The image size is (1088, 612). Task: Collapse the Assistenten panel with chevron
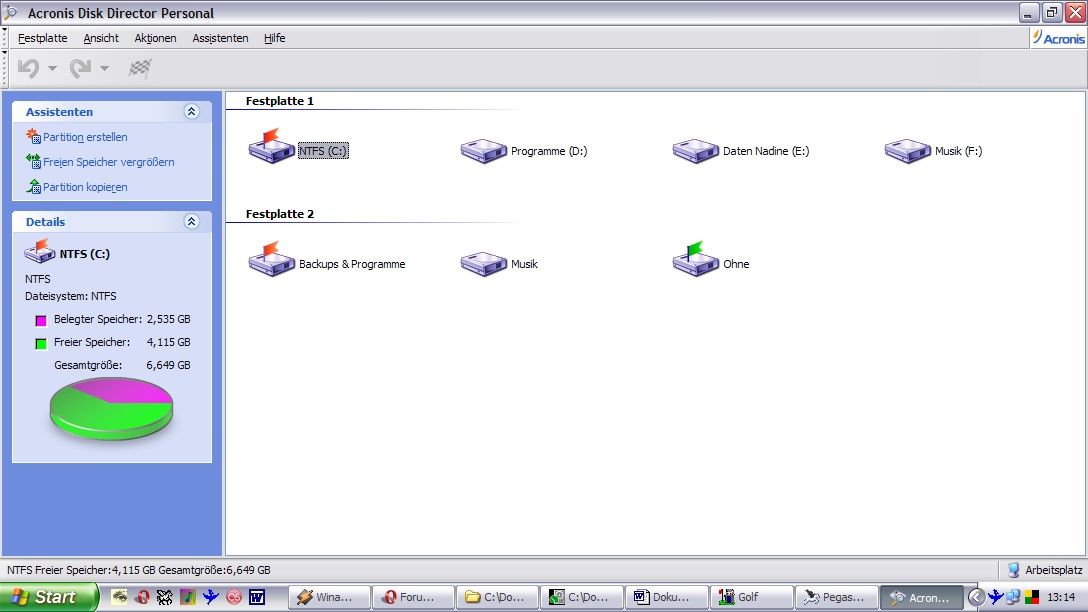pos(192,112)
